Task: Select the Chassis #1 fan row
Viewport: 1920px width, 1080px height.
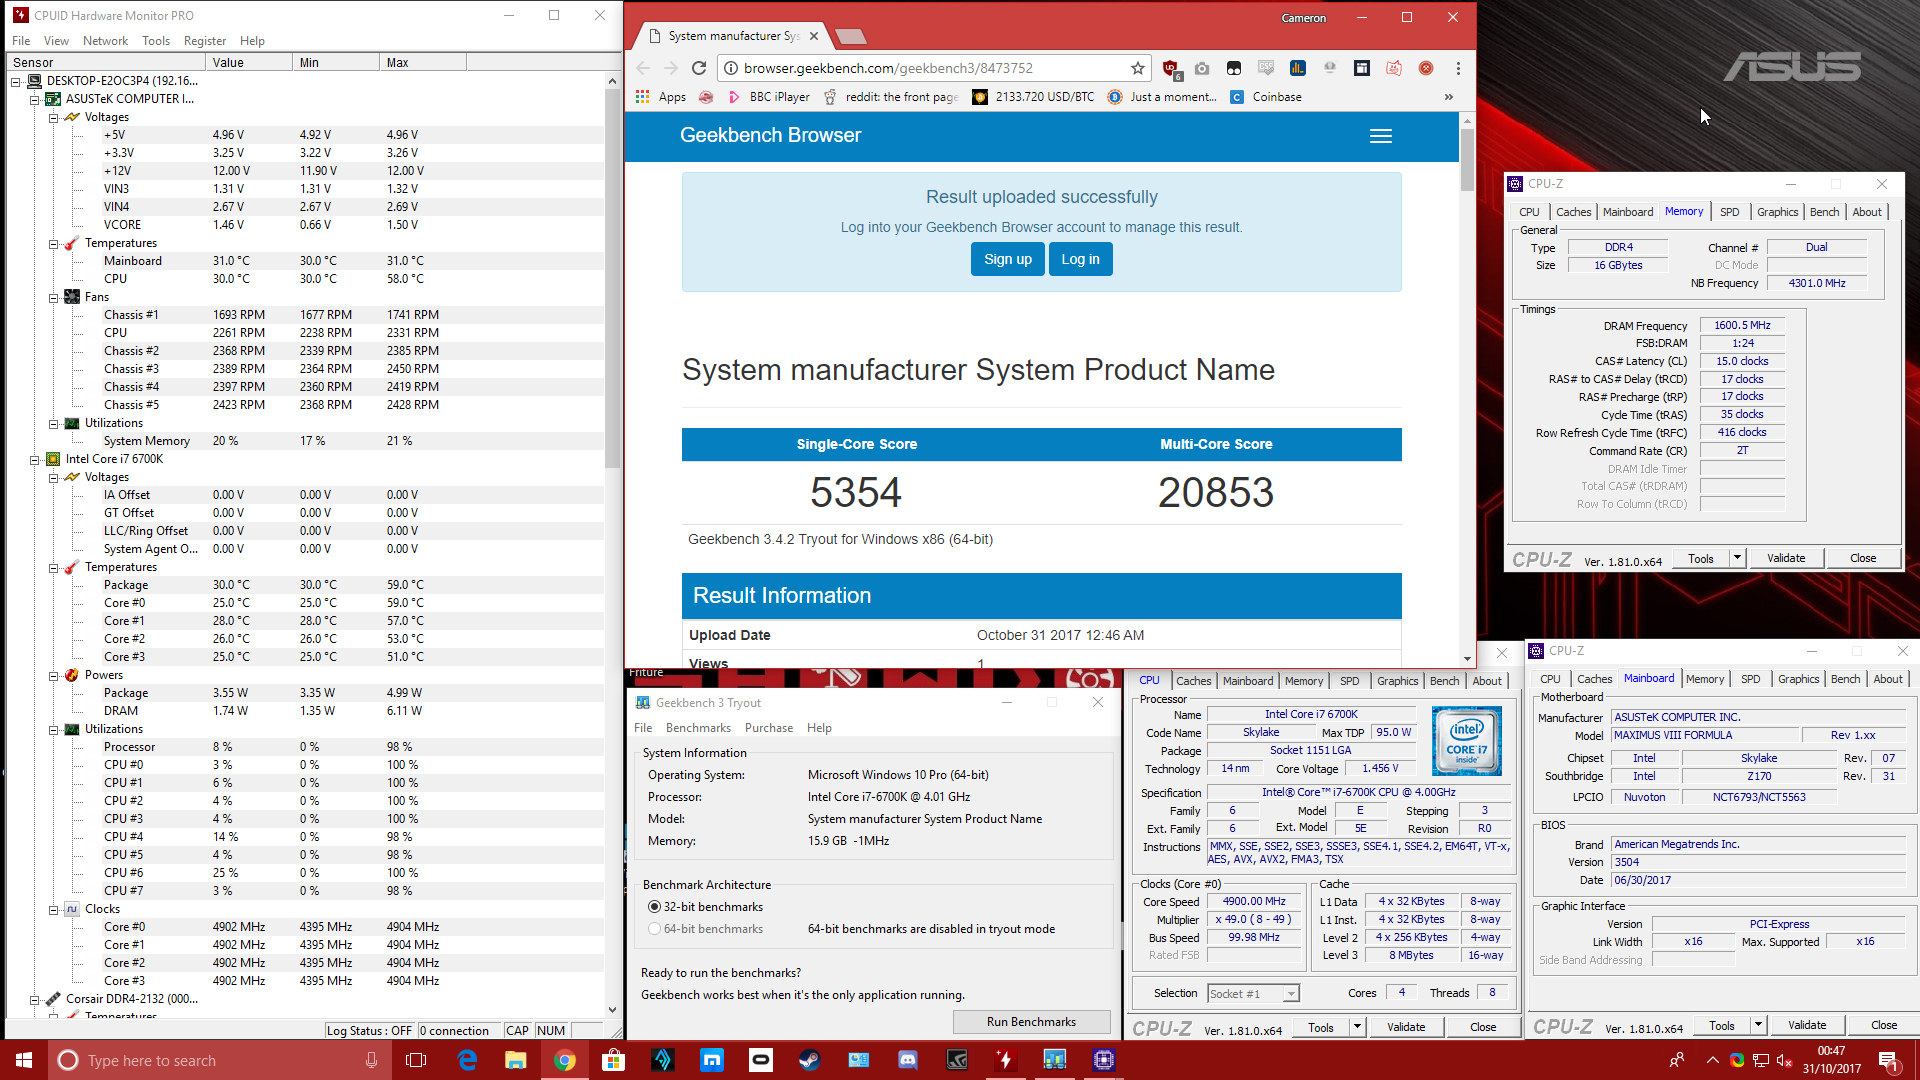Action: (305, 315)
